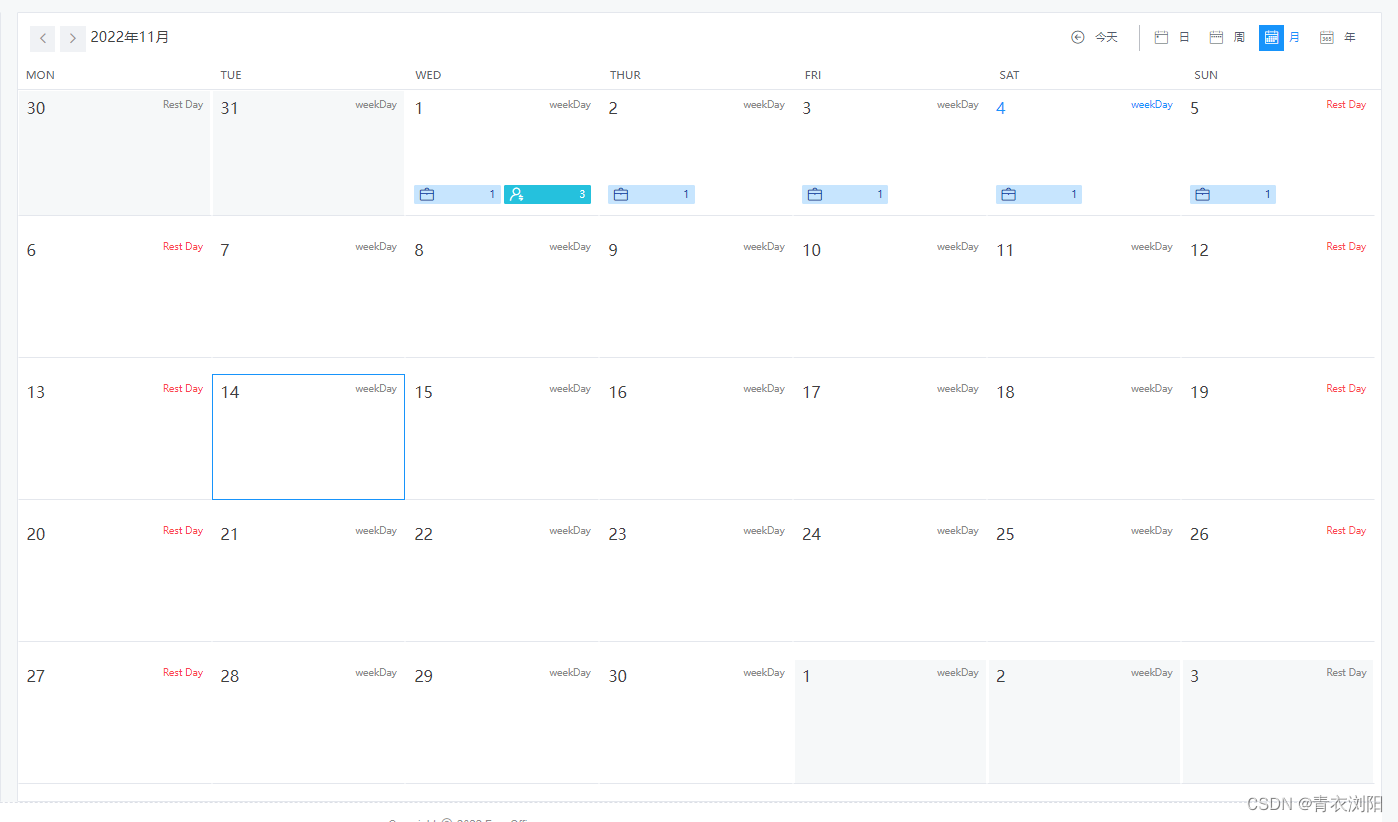Go to next month with right chevron

pyautogui.click(x=73, y=38)
